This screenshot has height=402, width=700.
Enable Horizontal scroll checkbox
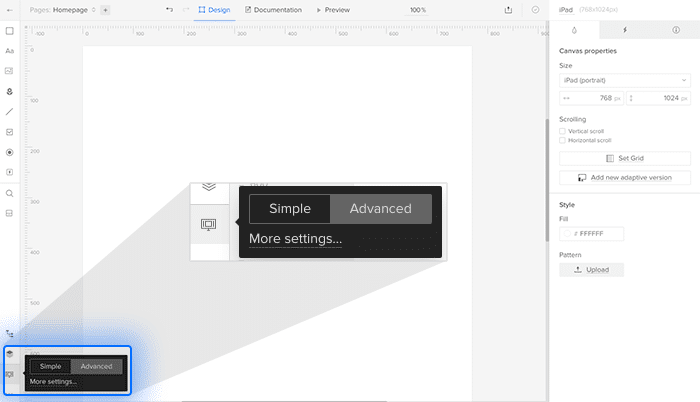(562, 140)
